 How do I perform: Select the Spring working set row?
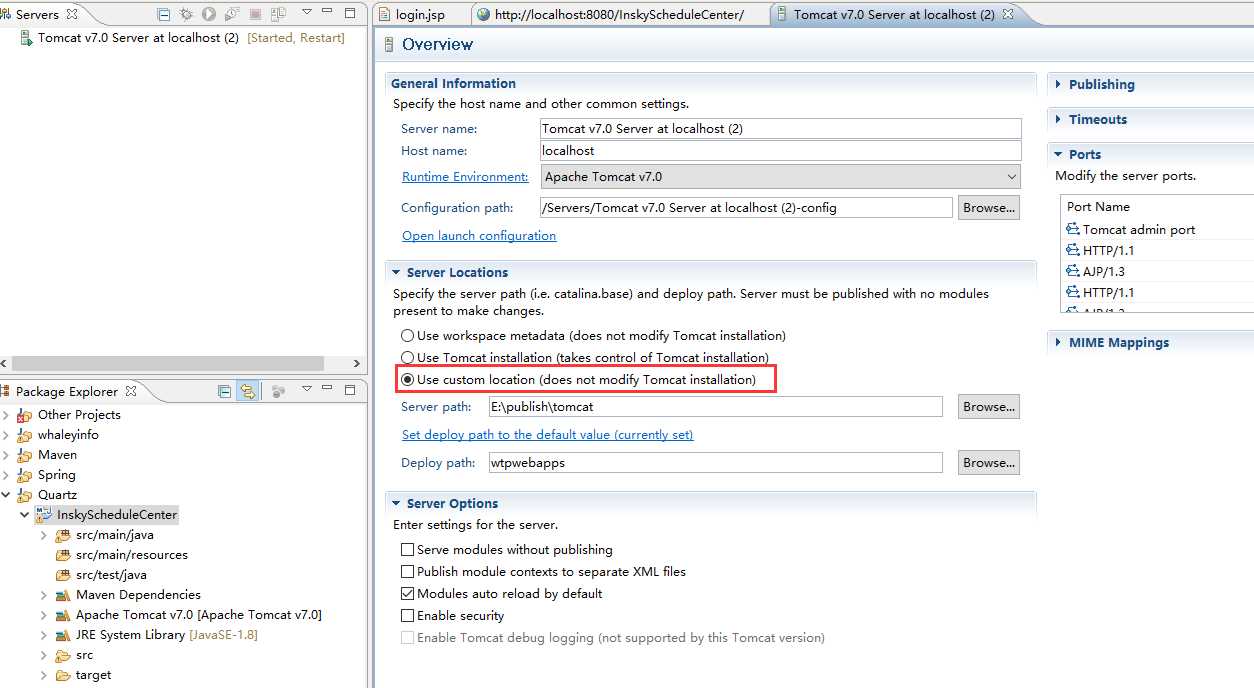click(x=56, y=475)
